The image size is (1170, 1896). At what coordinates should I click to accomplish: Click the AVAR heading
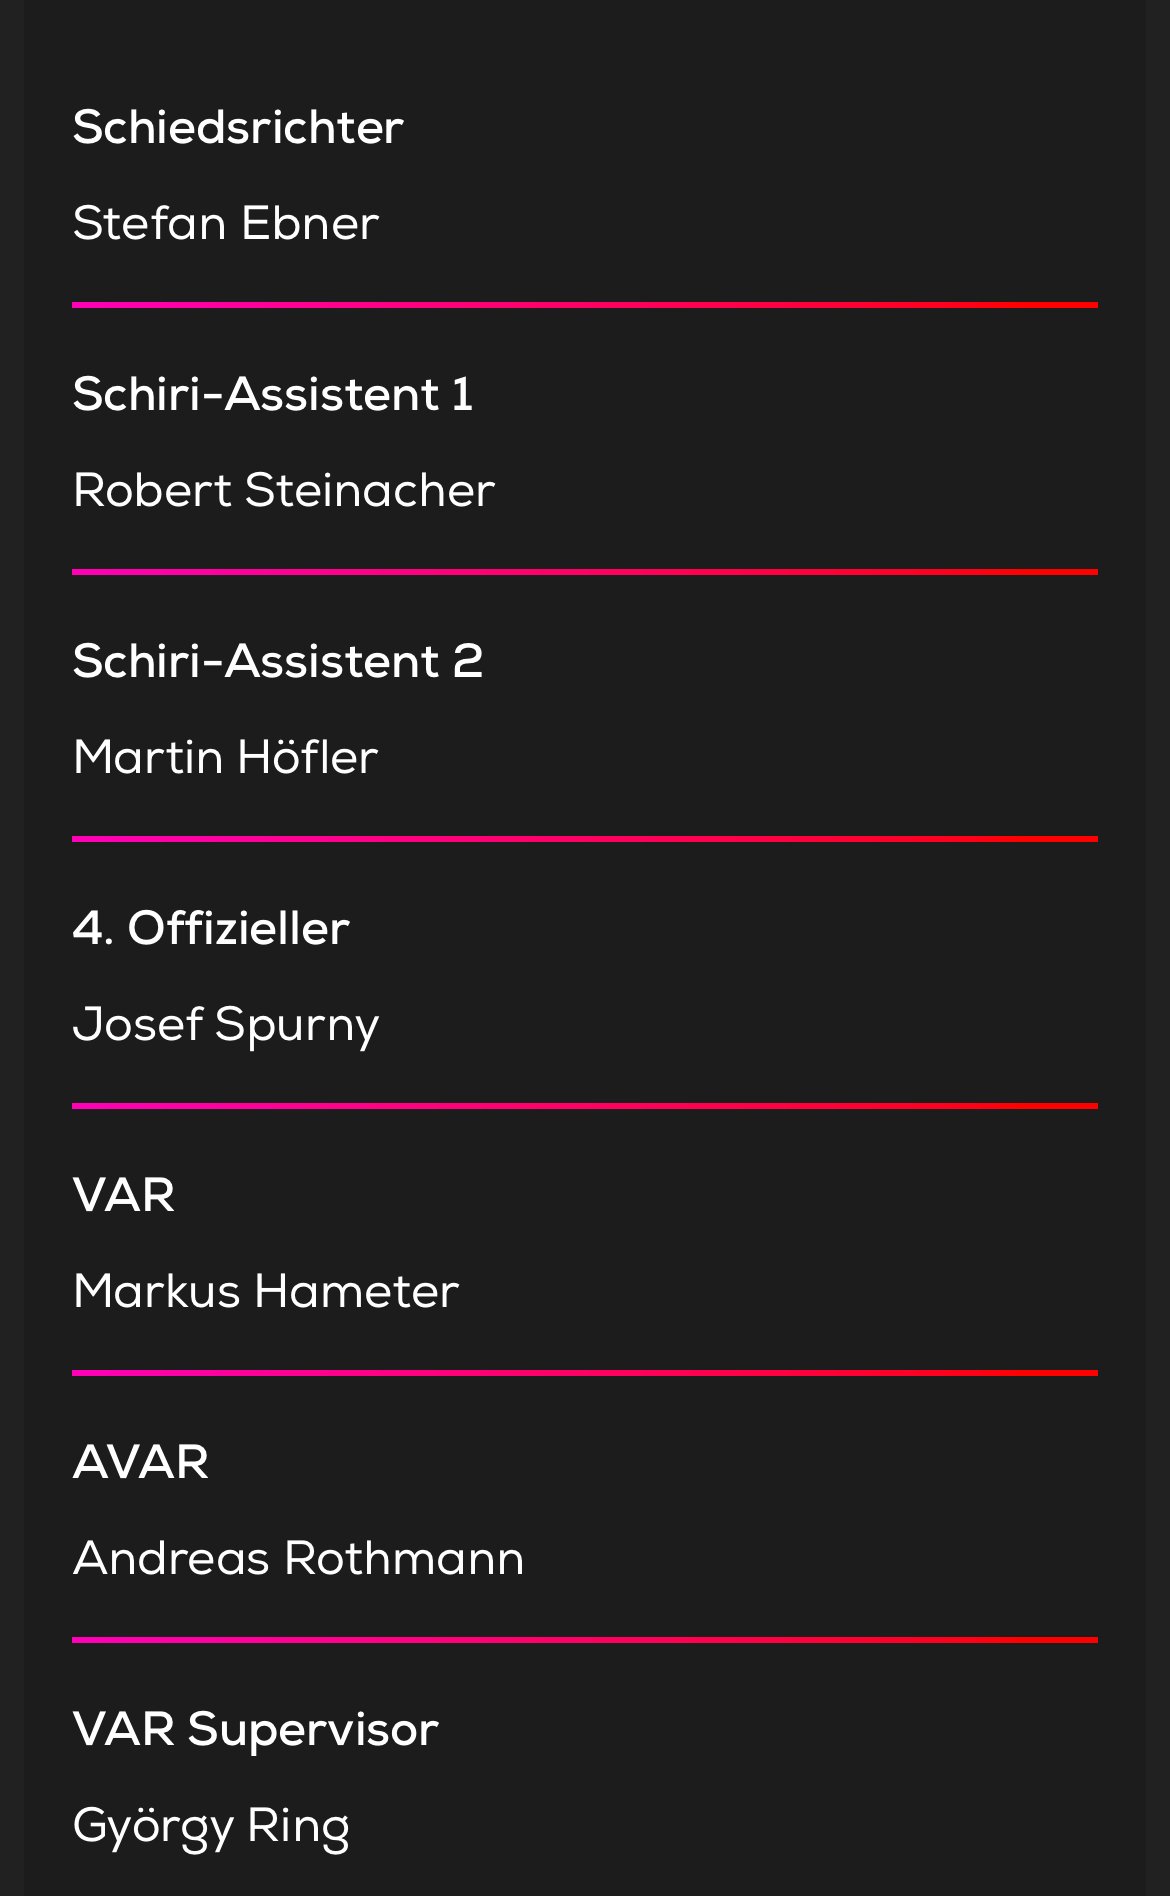coord(141,1462)
